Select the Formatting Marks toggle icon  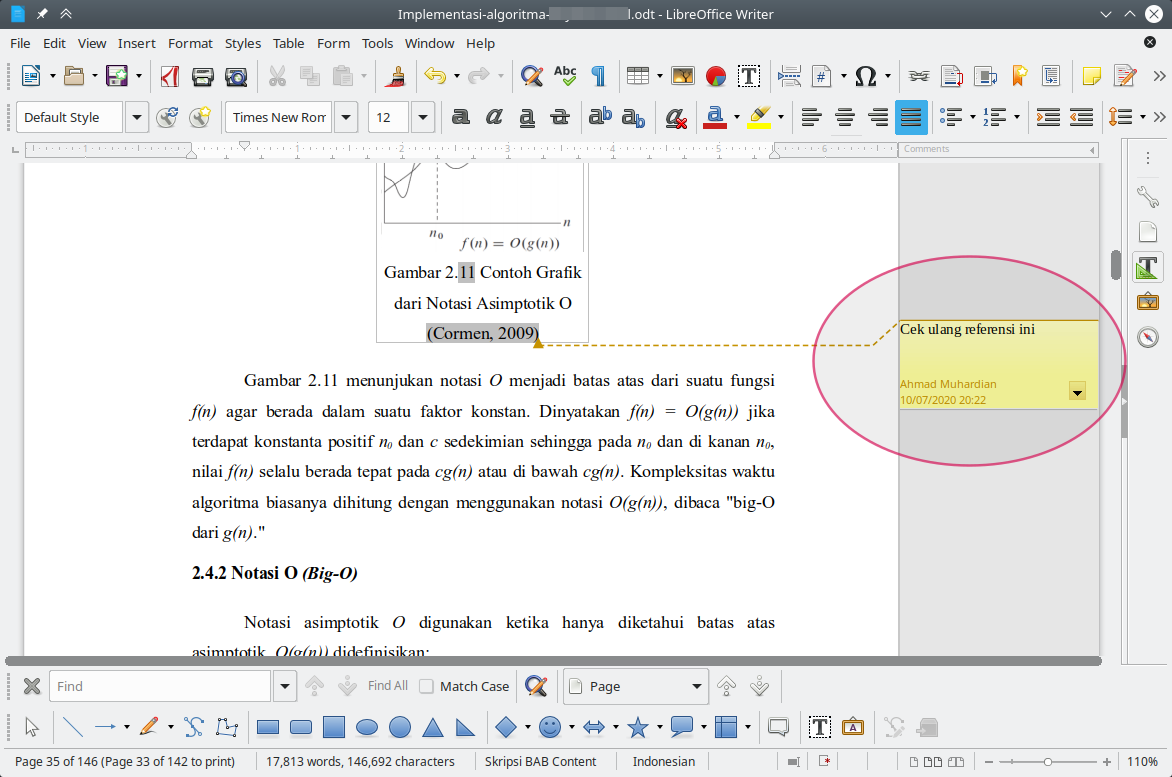[x=597, y=76]
